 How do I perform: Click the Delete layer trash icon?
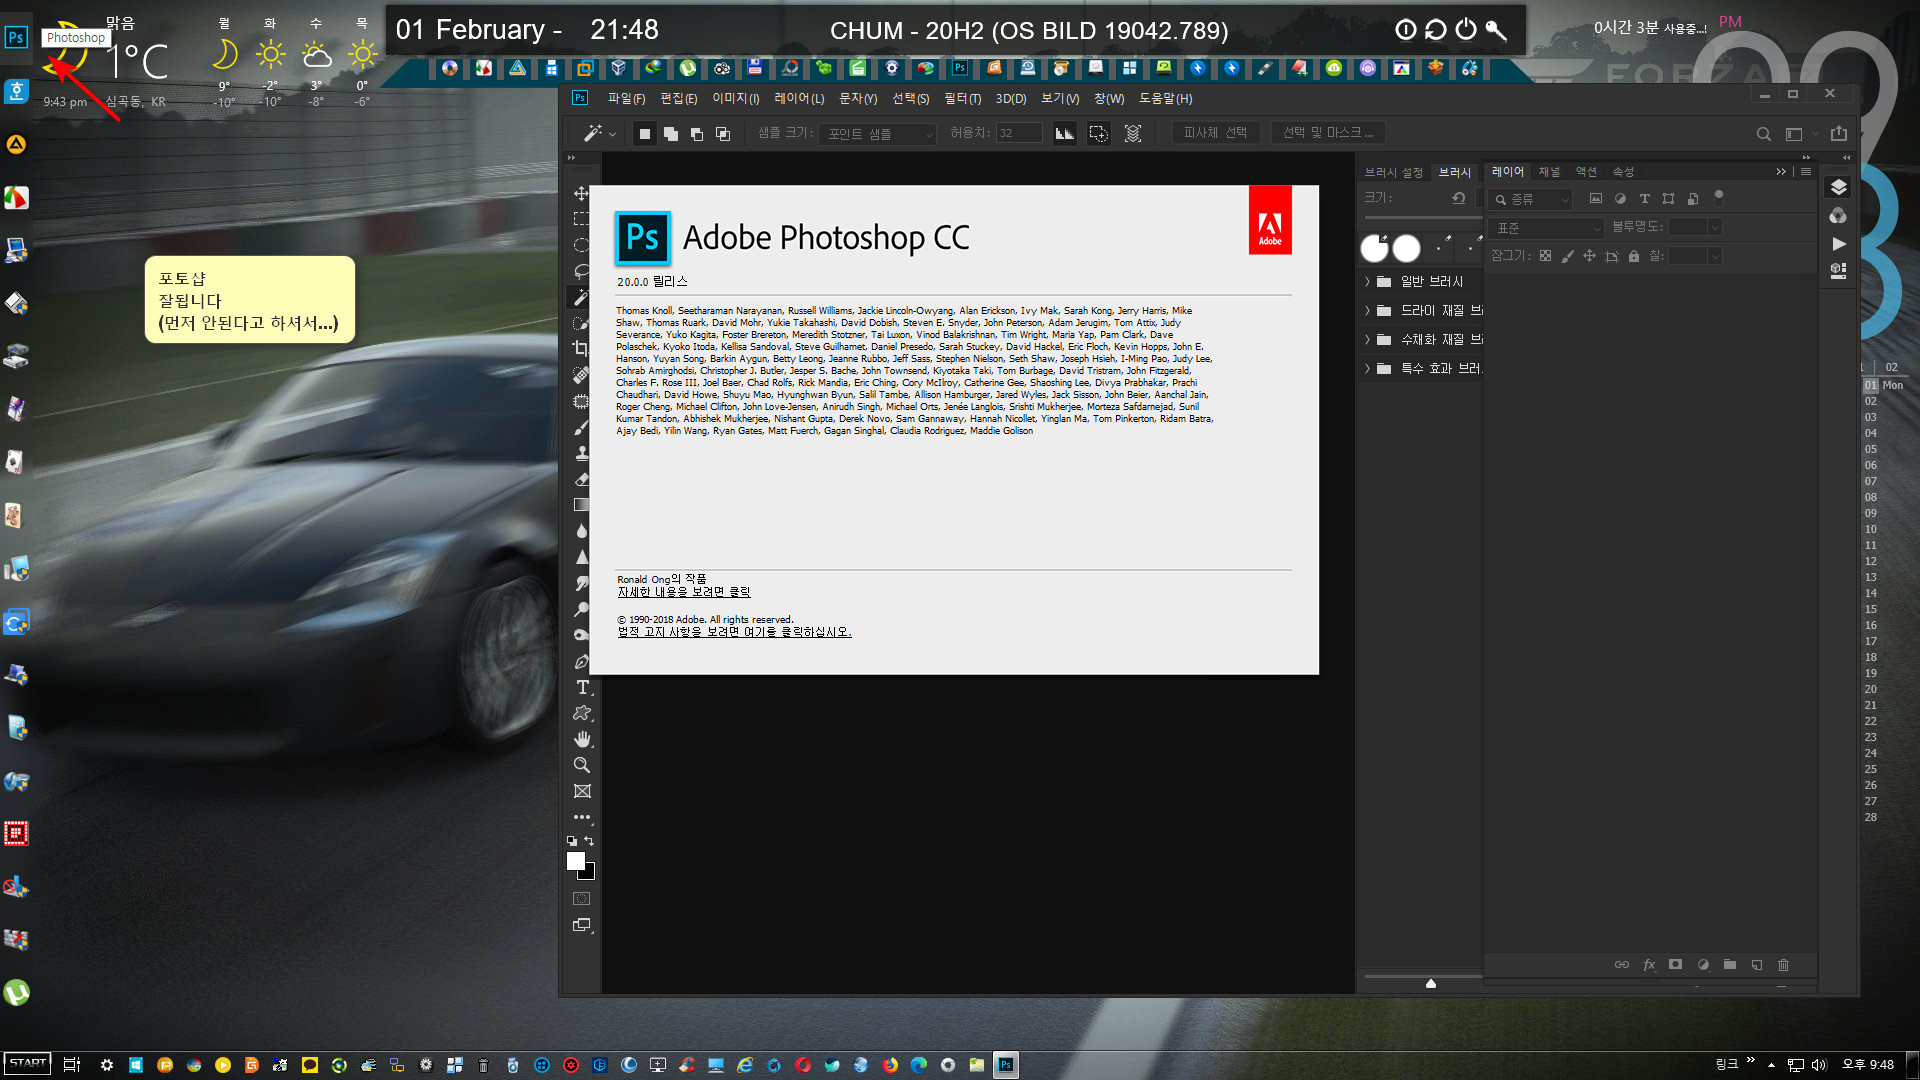[1783, 965]
